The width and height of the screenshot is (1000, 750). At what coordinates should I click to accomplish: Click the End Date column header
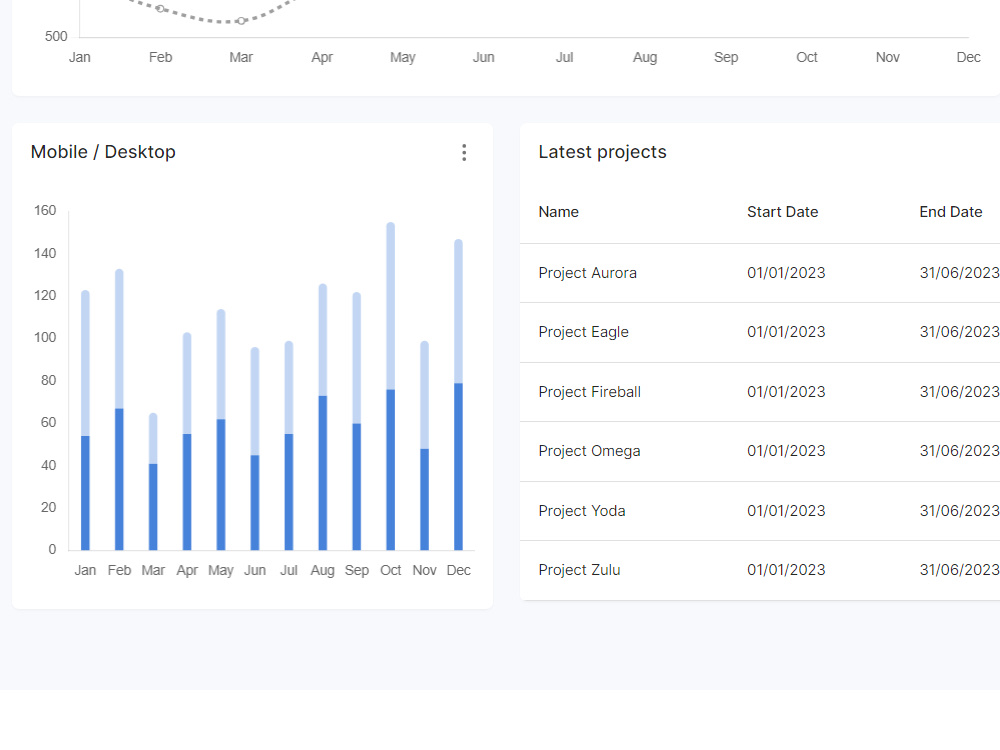pos(951,212)
